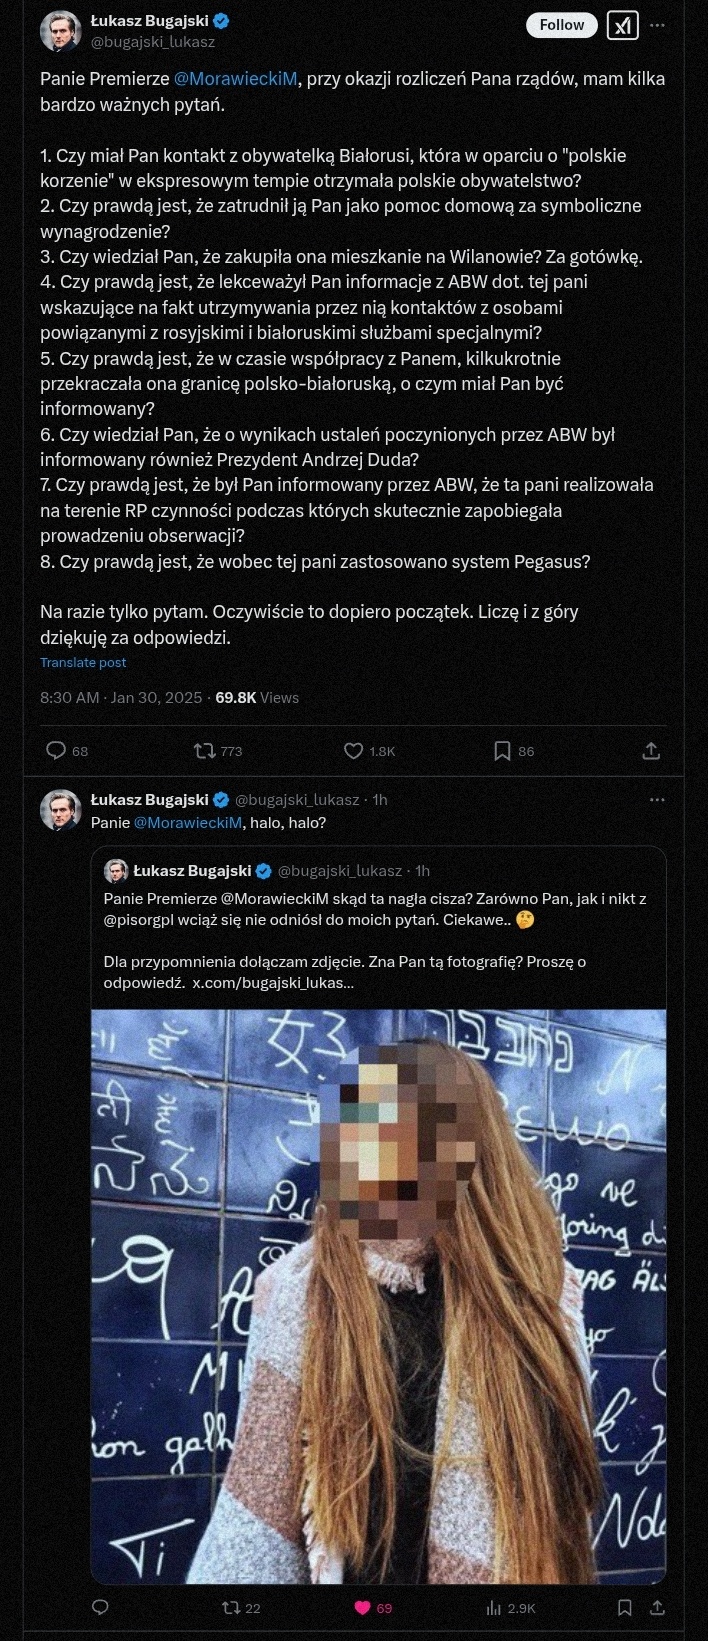Reply to the 'halo, halo?' post
This screenshot has width=708, height=1641.
[100, 1607]
